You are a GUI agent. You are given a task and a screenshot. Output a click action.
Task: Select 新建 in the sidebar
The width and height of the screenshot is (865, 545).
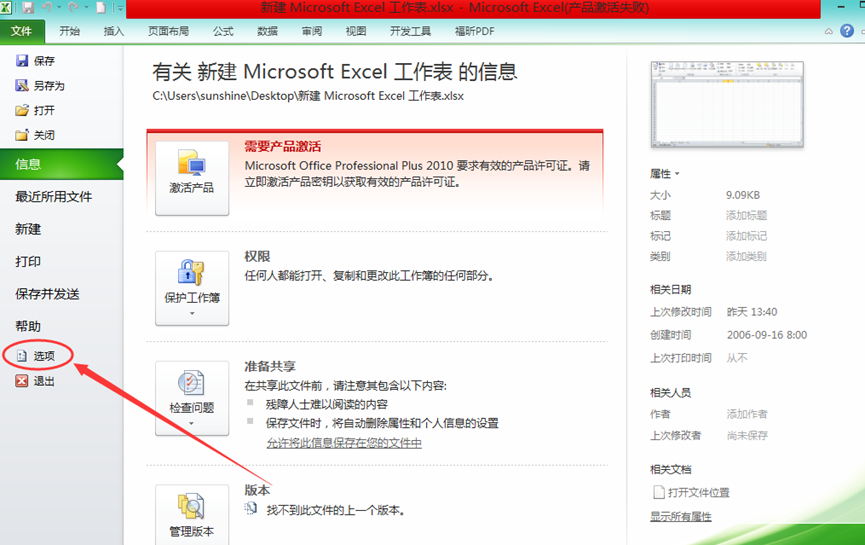tap(28, 229)
